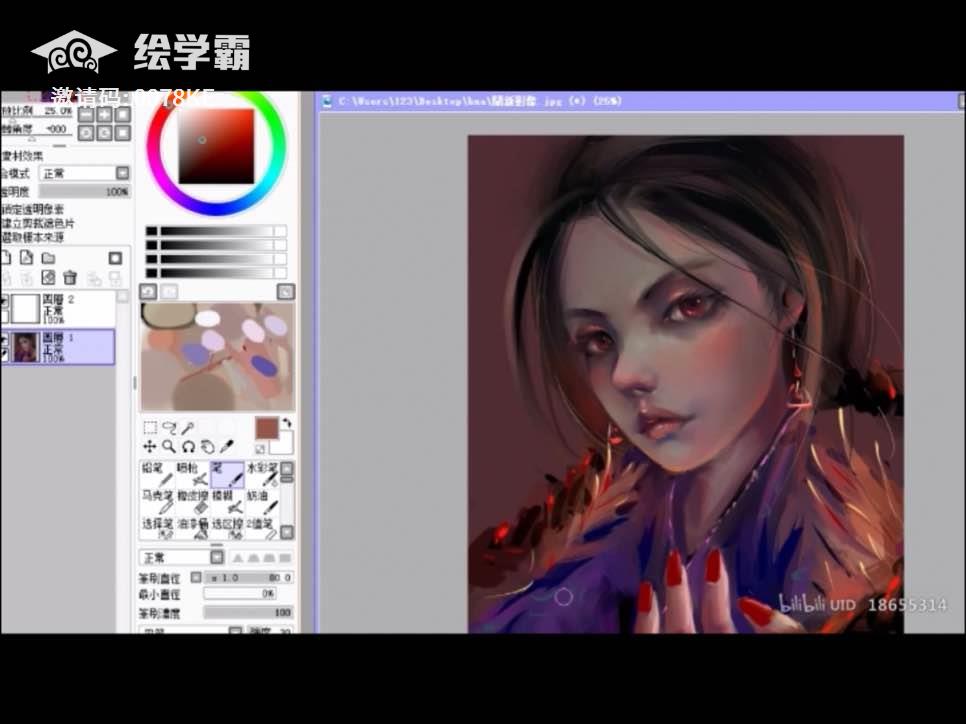This screenshot has width=966, height=724.
Task: Click the reset zoom button
Action: 123,114
